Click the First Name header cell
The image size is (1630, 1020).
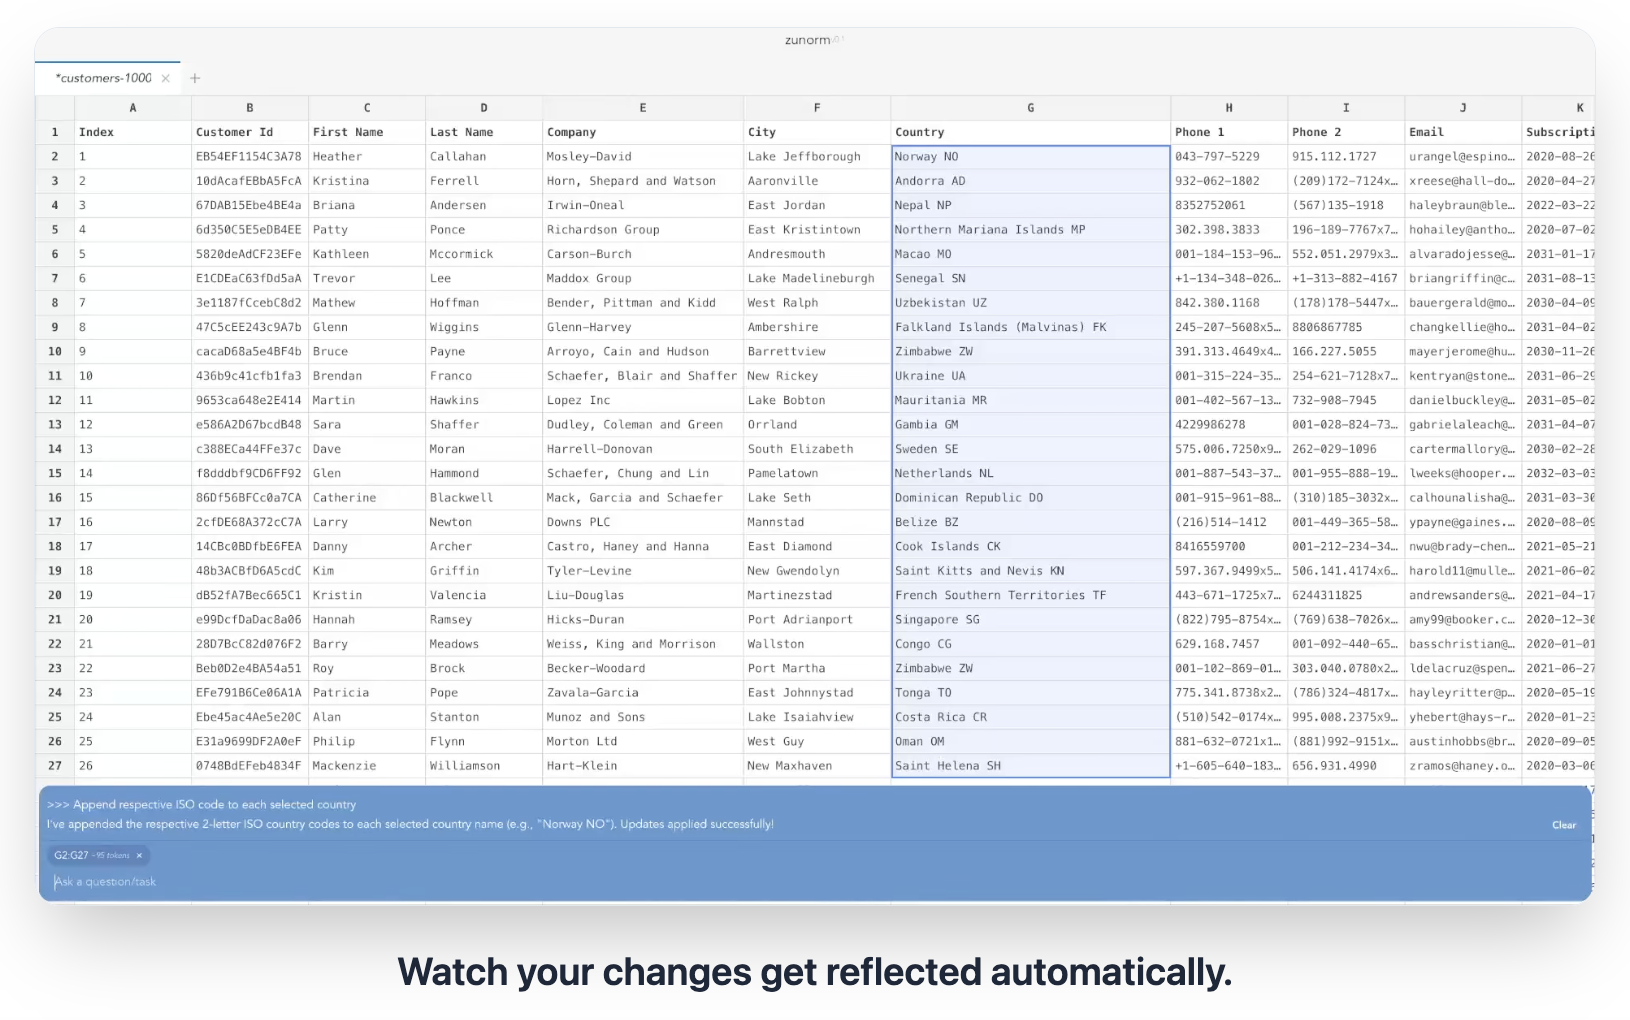click(367, 132)
